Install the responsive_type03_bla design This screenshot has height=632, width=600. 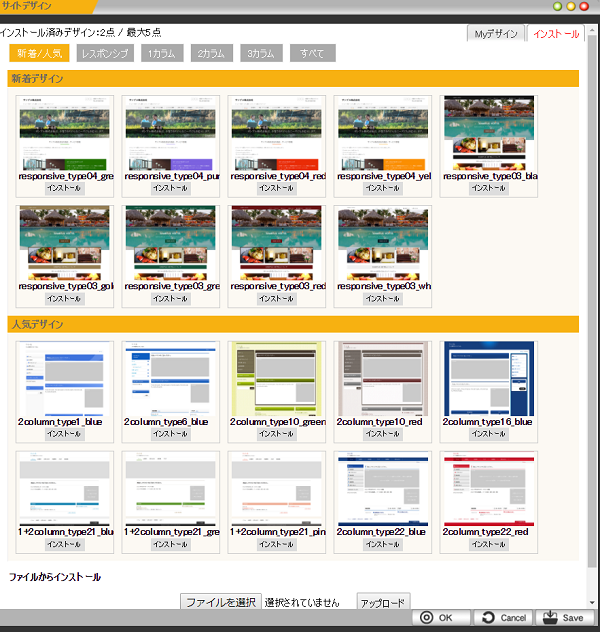tap(489, 188)
